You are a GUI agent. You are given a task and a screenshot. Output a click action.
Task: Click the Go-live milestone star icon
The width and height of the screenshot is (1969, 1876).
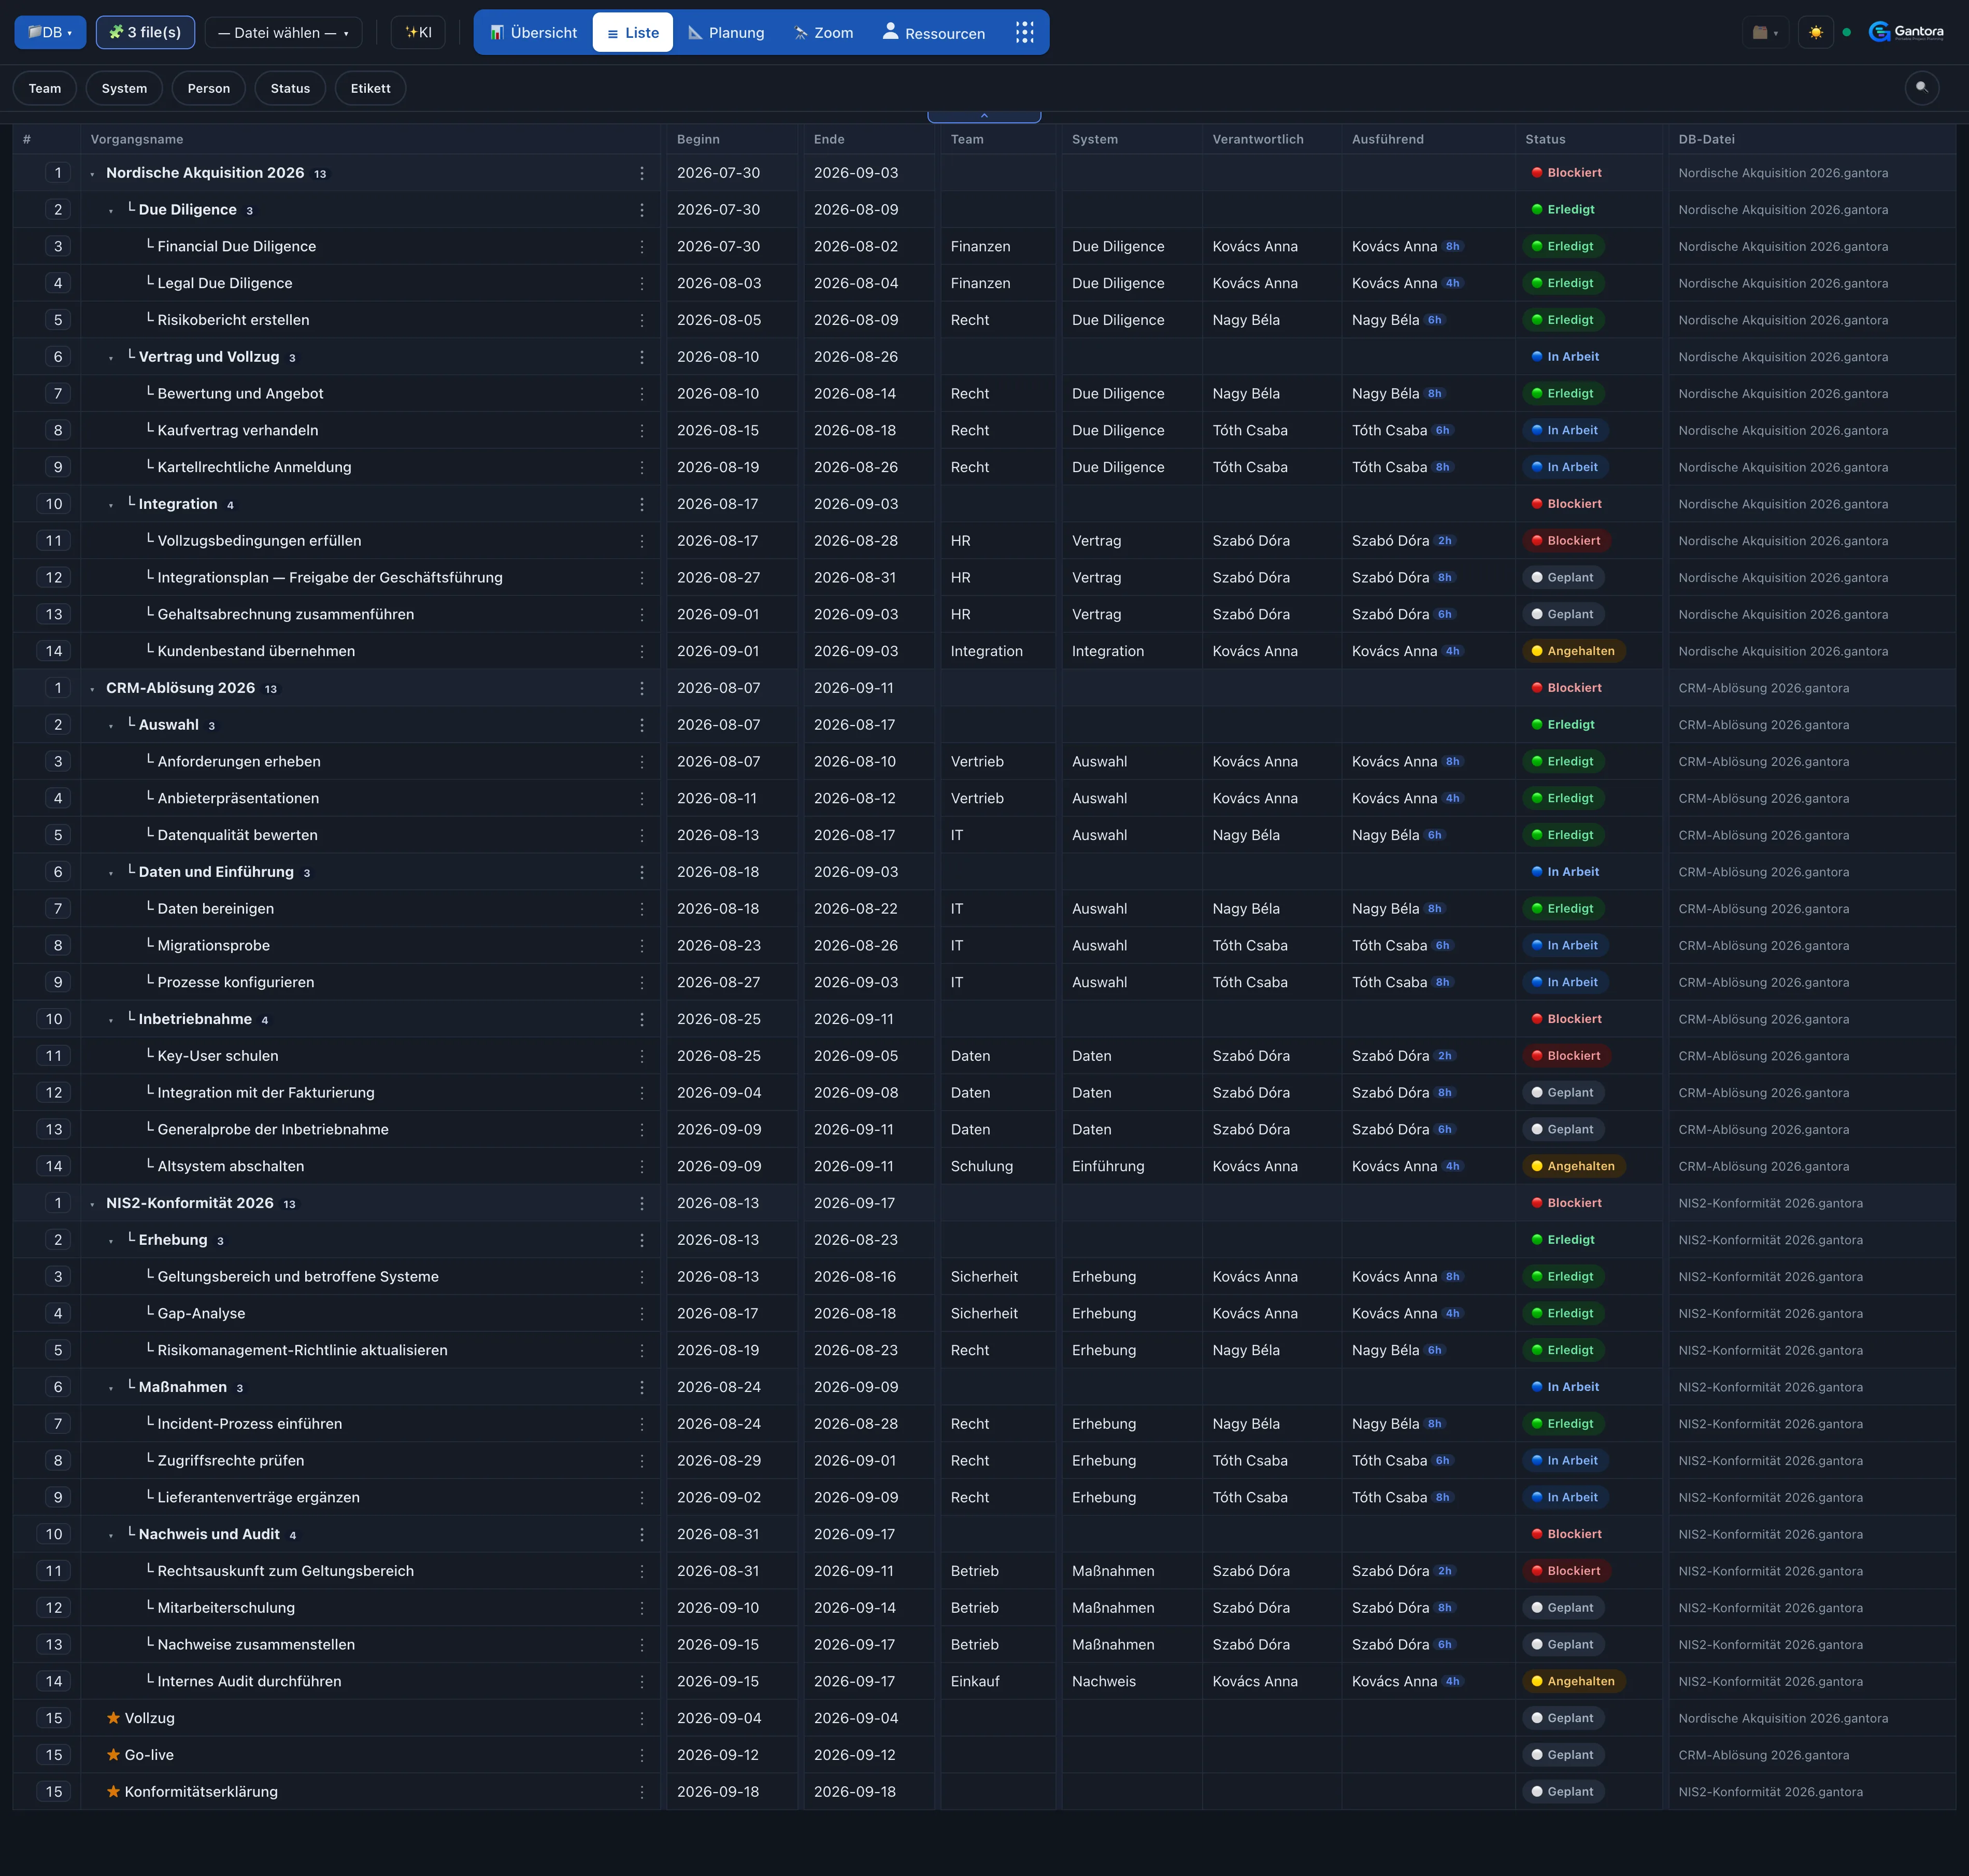pyautogui.click(x=113, y=1755)
